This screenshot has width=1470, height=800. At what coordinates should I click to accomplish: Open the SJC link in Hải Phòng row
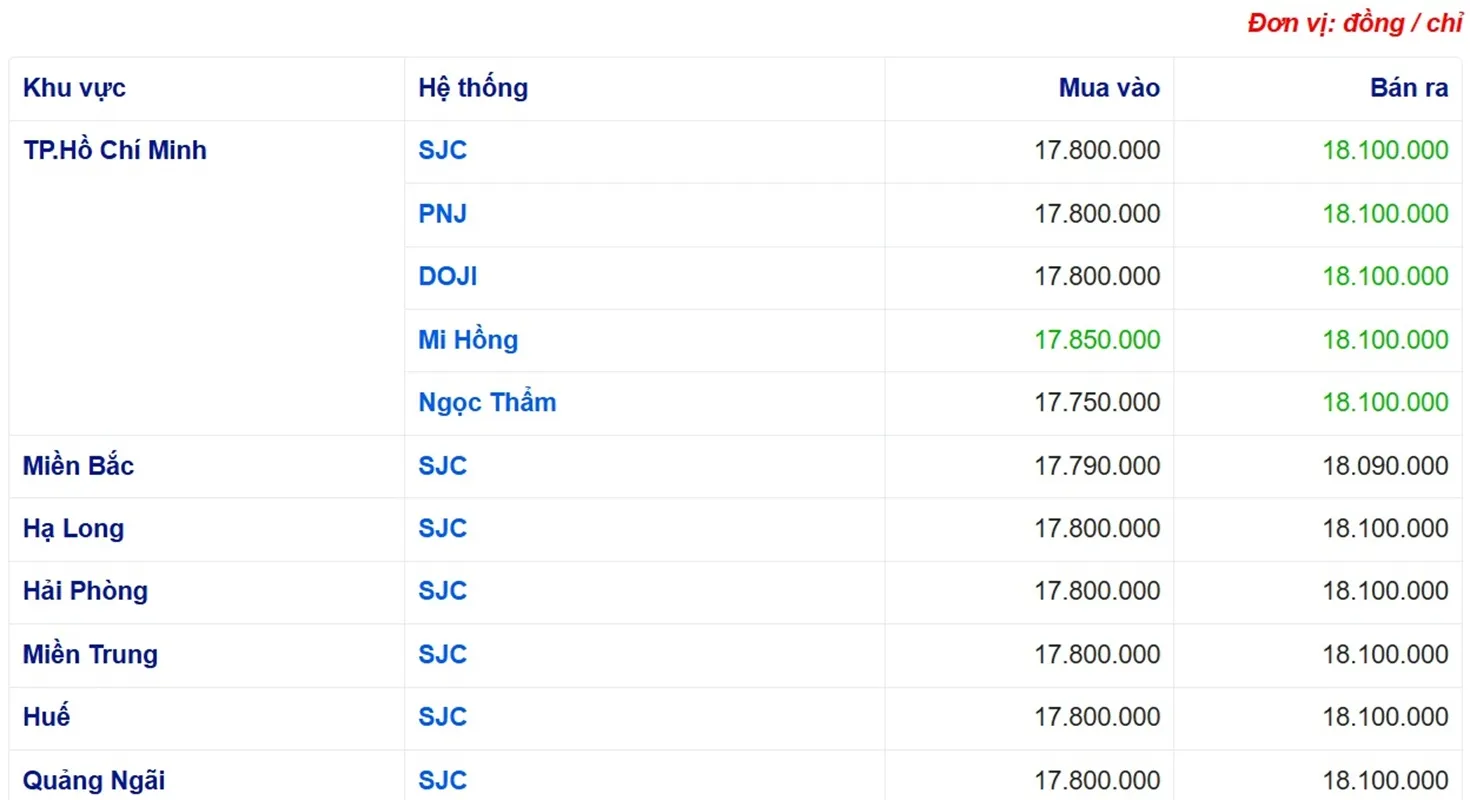tap(442, 591)
